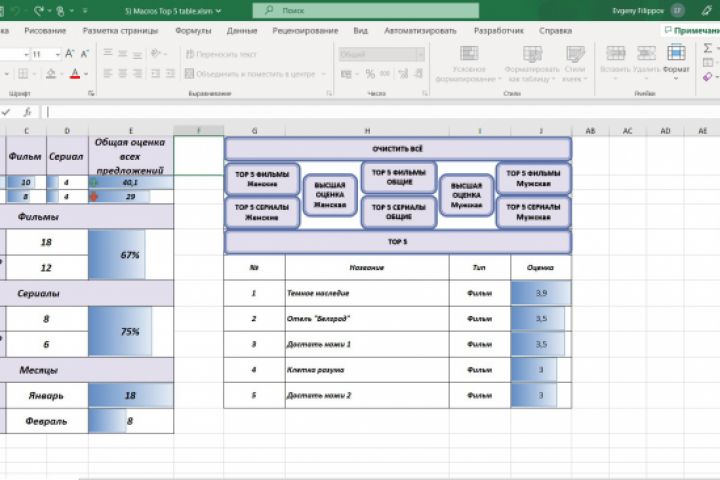The width and height of the screenshot is (720, 480).
Task: Open Форматировать как таблицу gallery
Action: pos(532,64)
